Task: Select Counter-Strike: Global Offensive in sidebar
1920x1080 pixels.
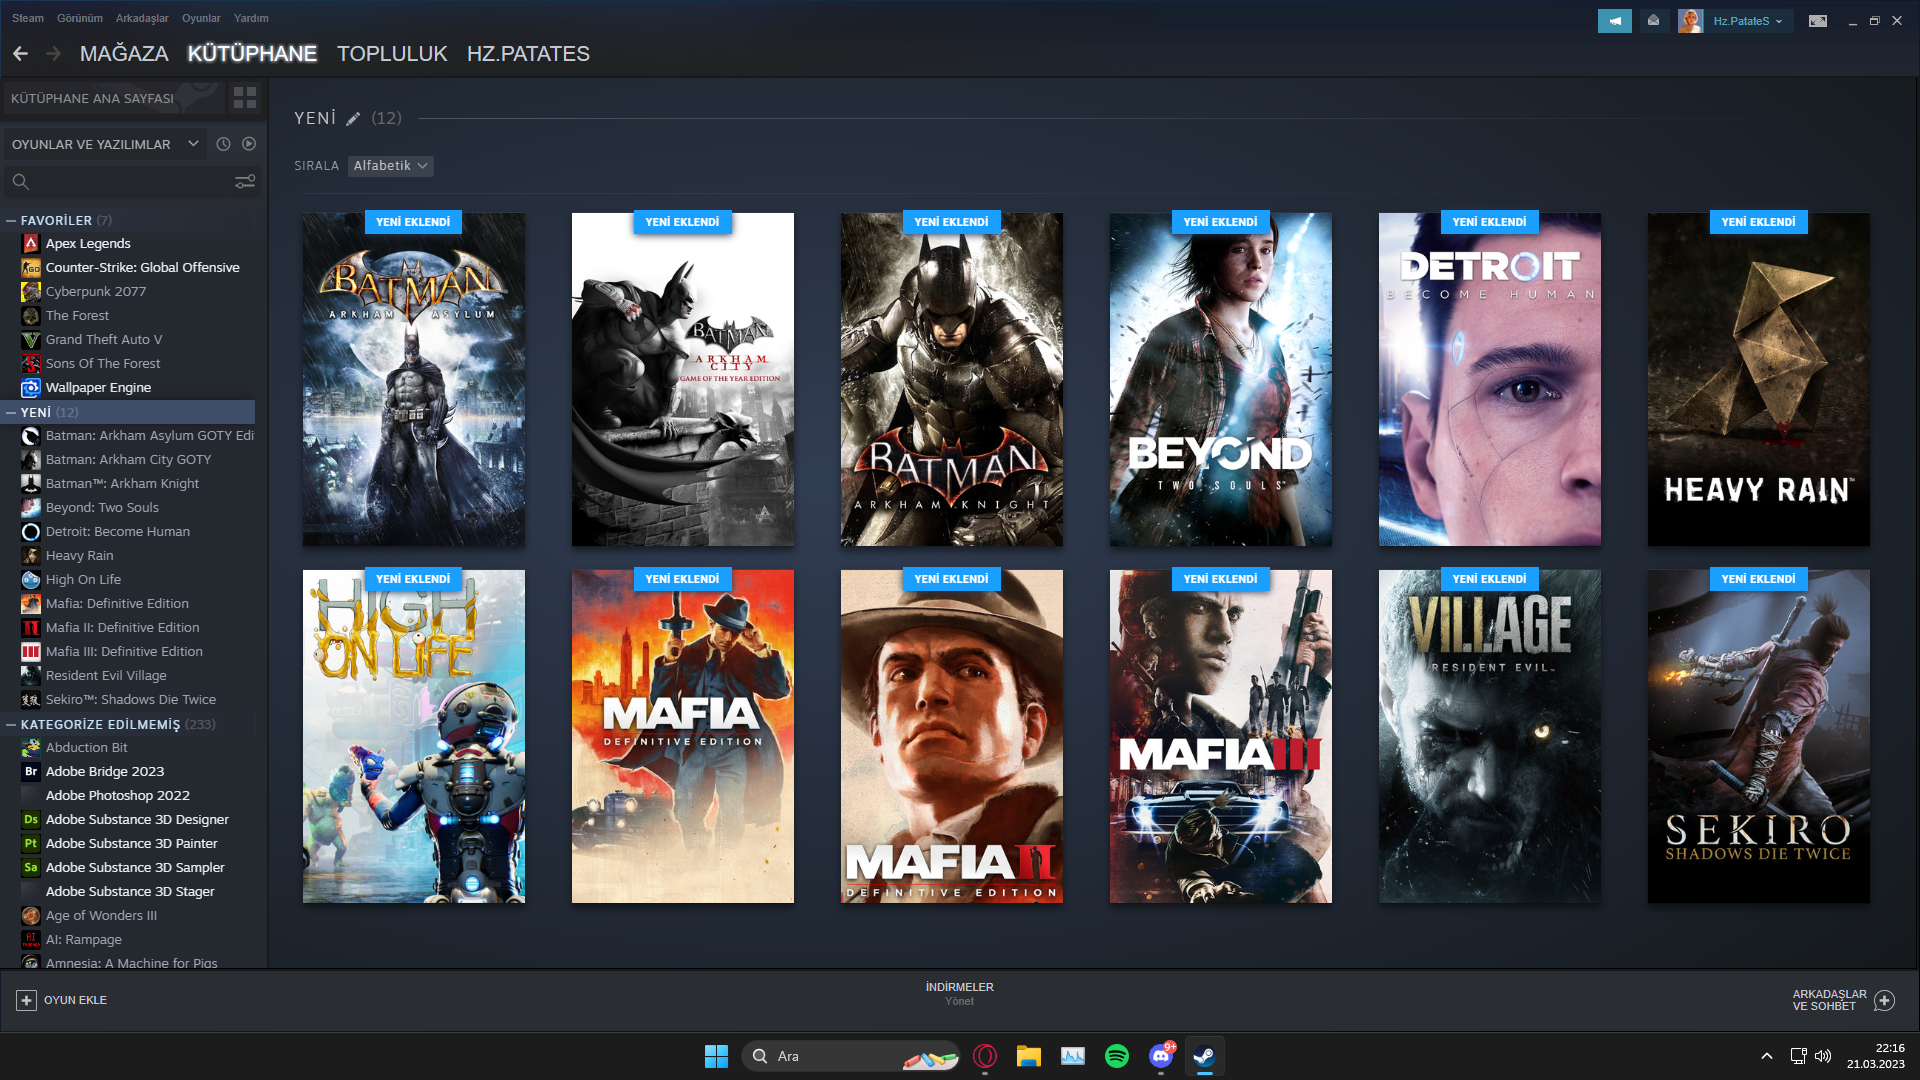Action: pos(128,267)
